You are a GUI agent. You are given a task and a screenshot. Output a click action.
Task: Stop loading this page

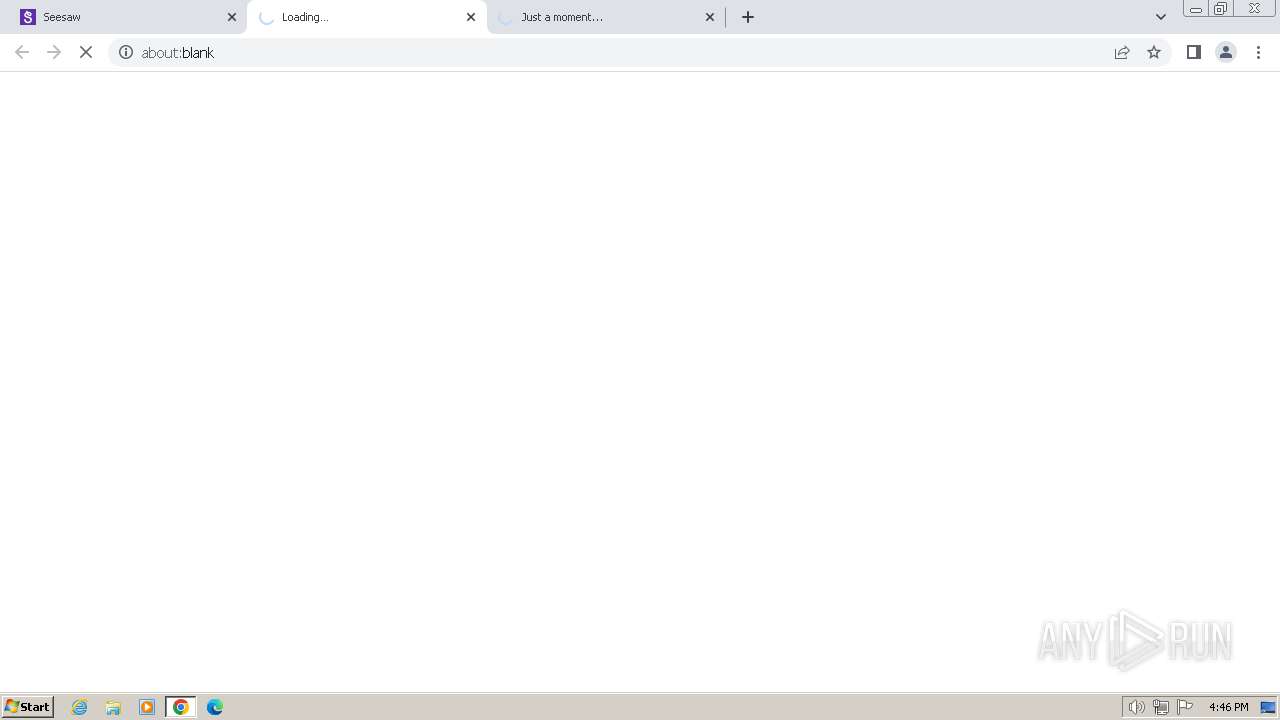86,52
